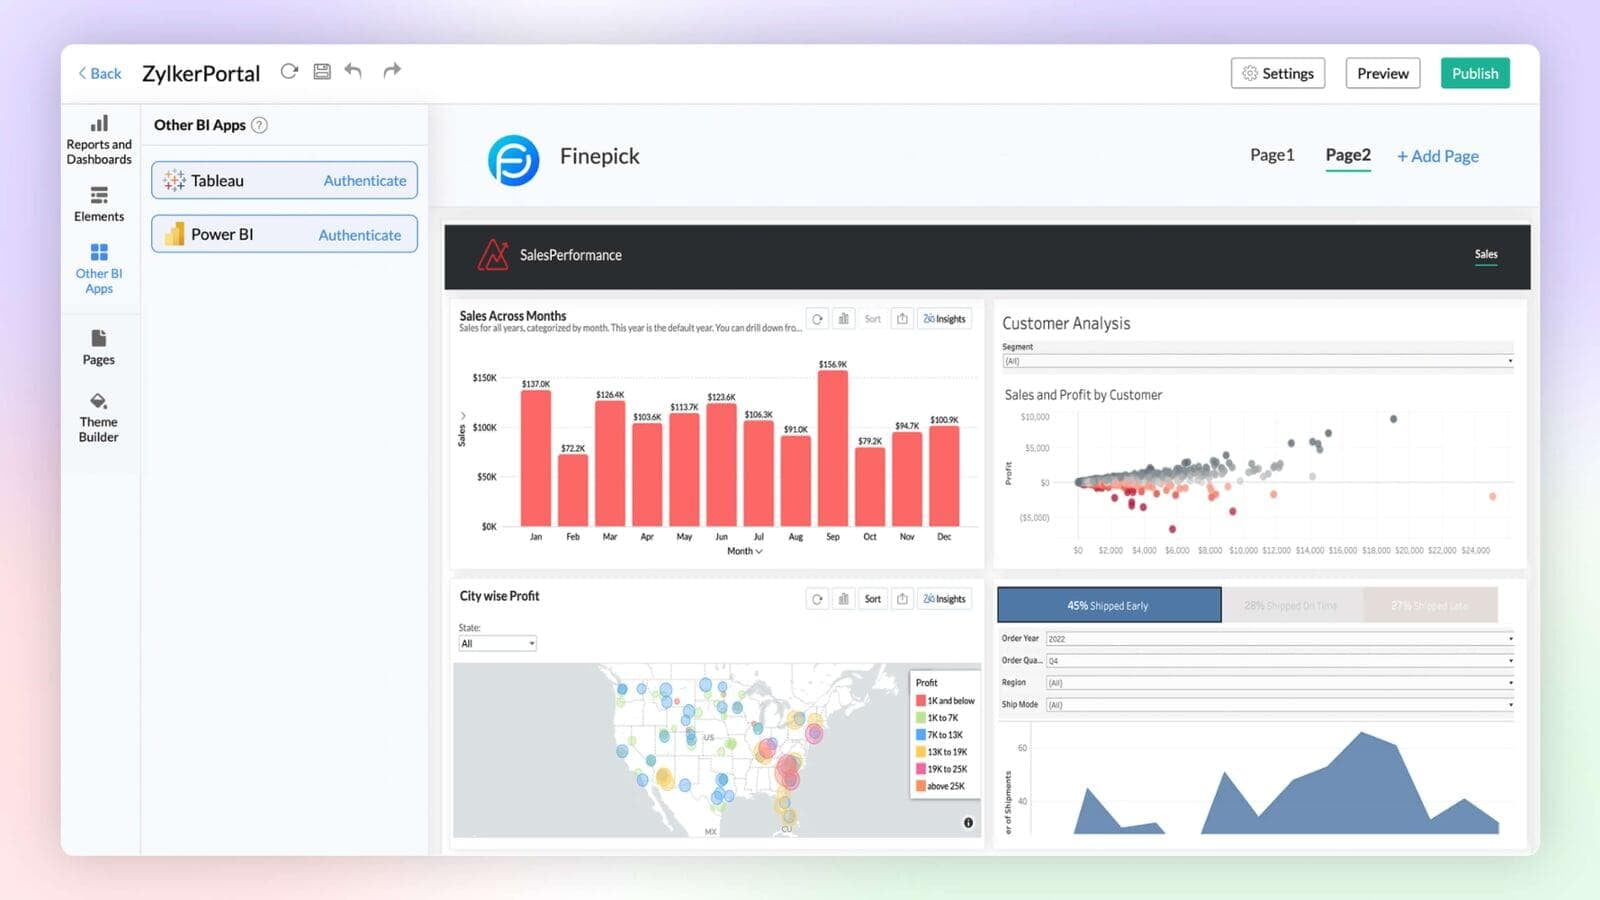
Task: Click the Power BI logo icon
Action: (x=174, y=234)
